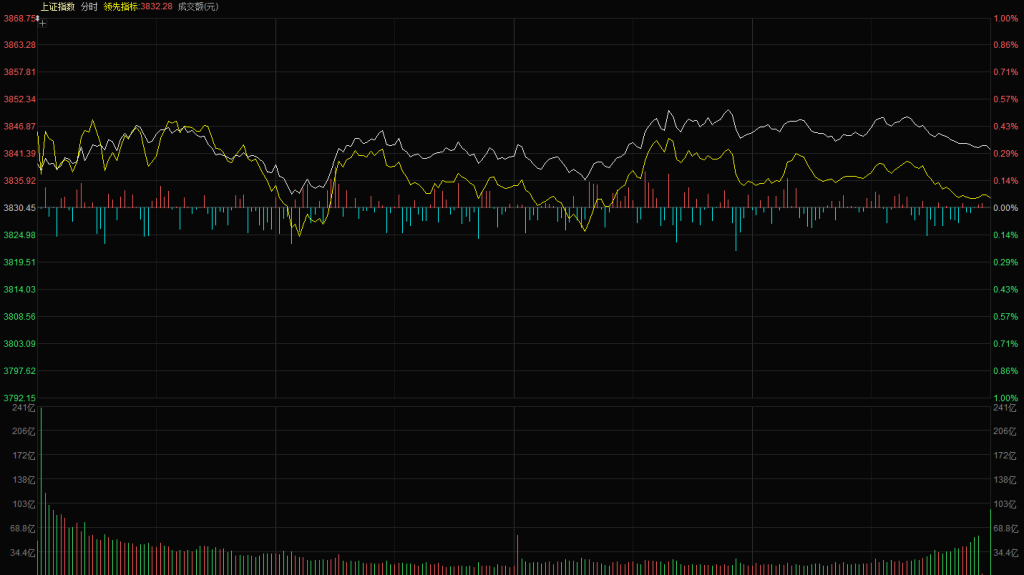
Task: Click the yellow 领先指标 indicator label
Action: pos(121,7)
